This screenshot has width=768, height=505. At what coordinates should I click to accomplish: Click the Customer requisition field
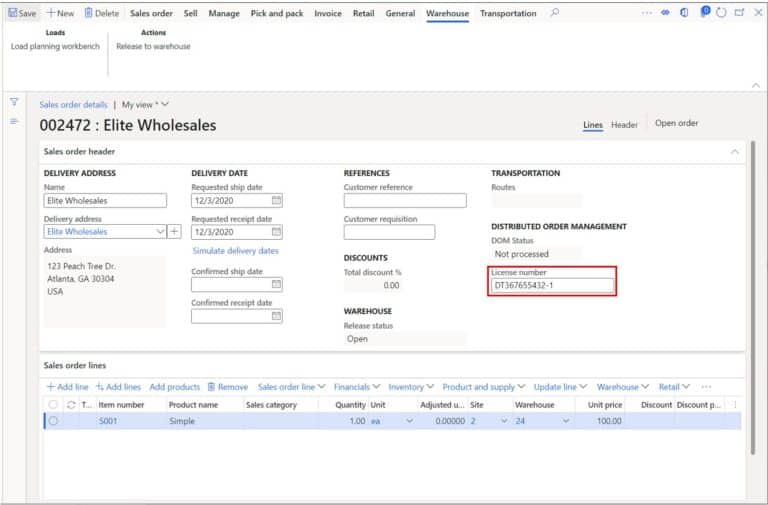(x=389, y=232)
